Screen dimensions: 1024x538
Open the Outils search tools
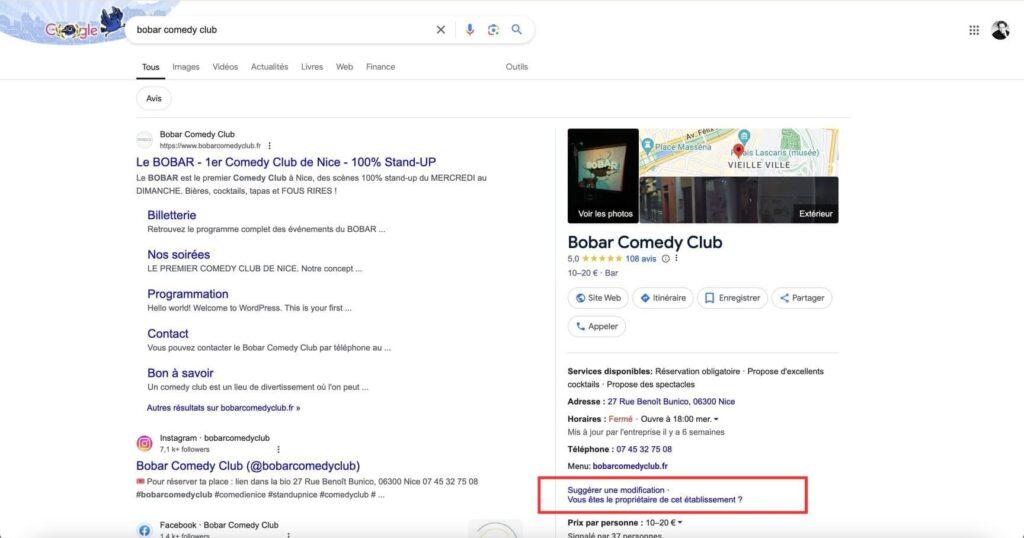click(x=517, y=67)
